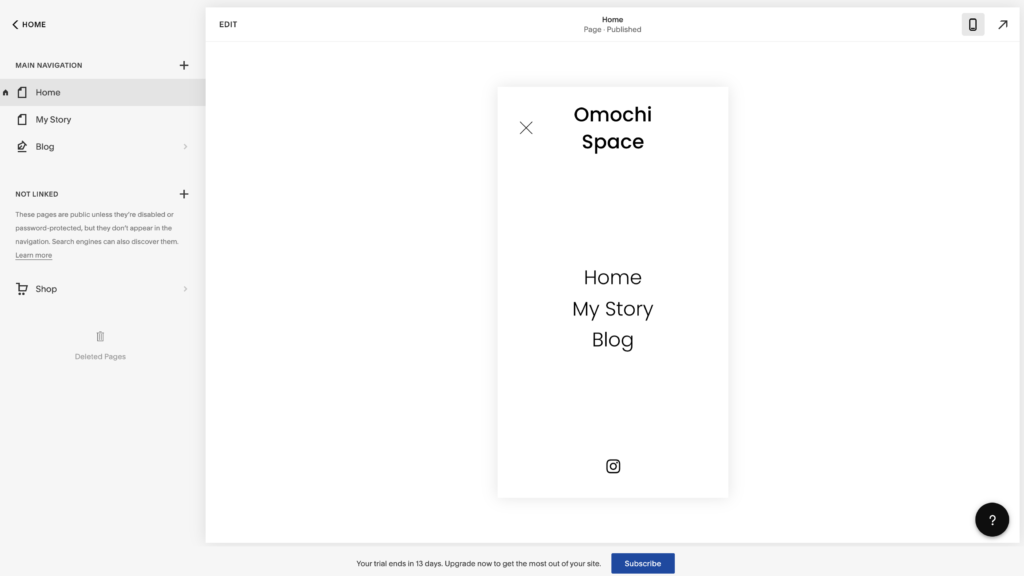Open the Learn more link
1024x576 pixels.
click(x=33, y=255)
